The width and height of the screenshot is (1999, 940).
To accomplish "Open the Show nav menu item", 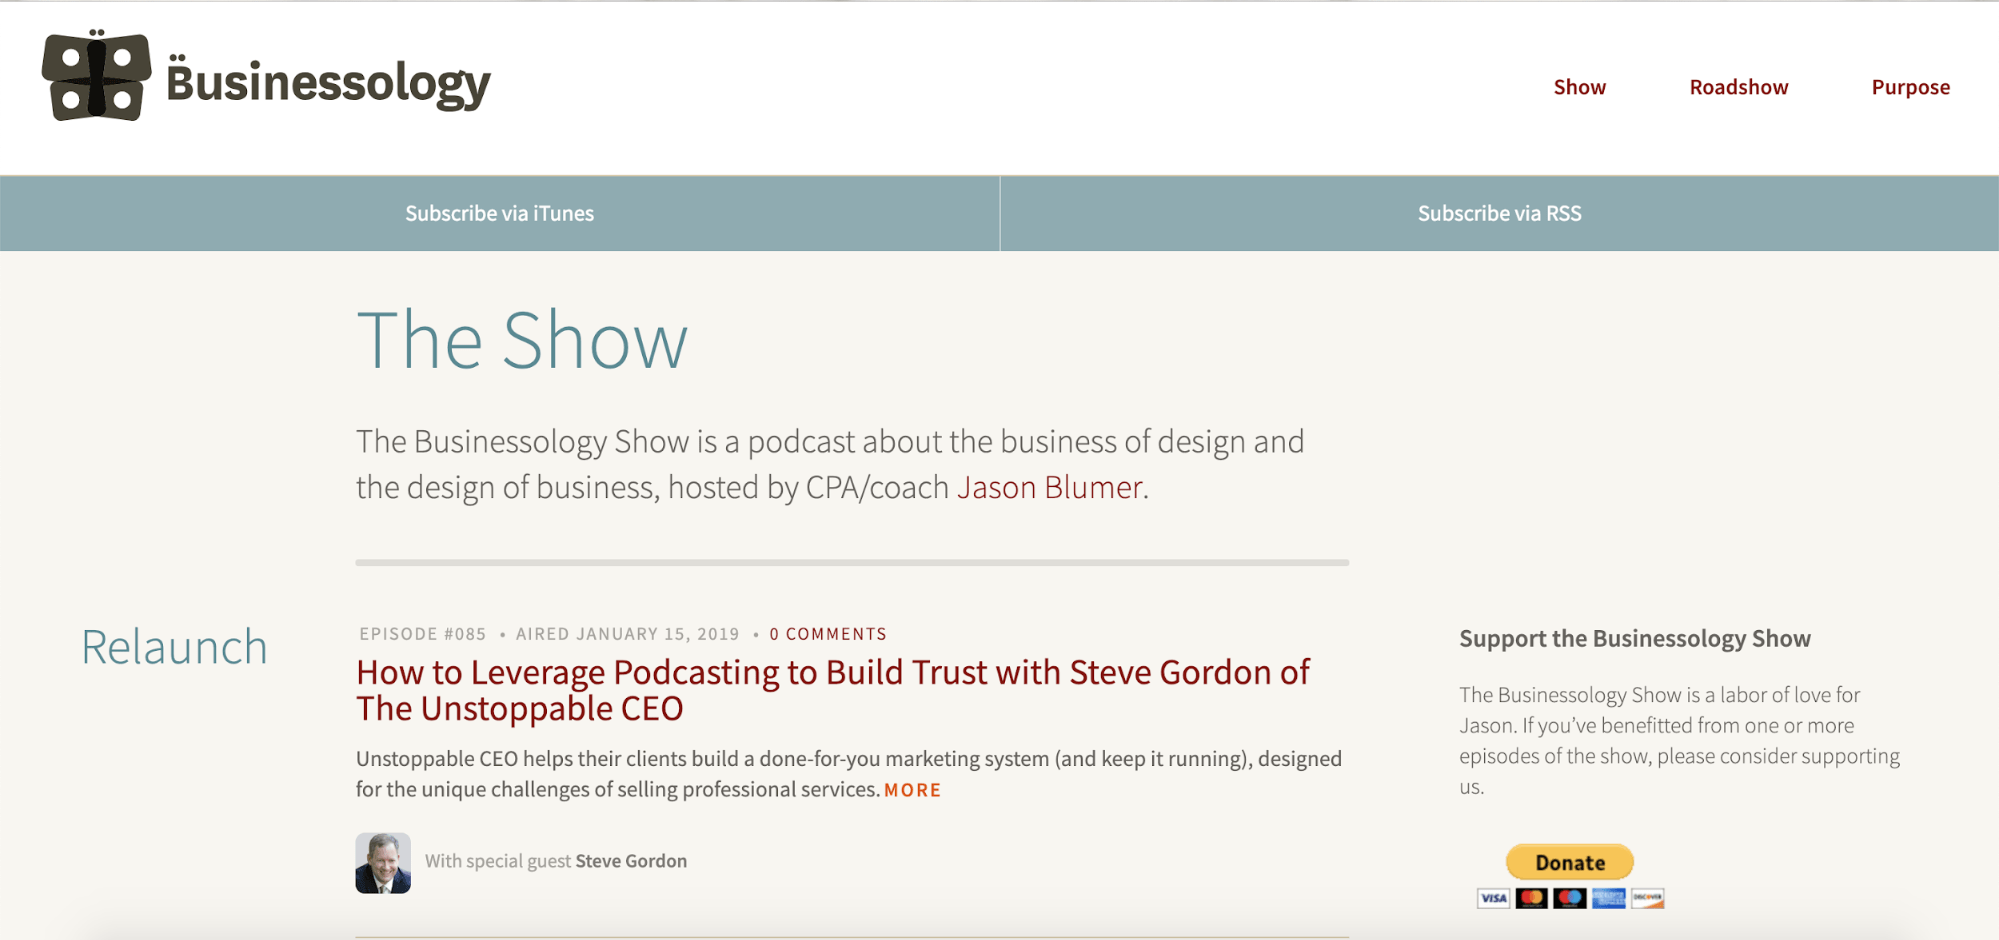I will (x=1579, y=87).
